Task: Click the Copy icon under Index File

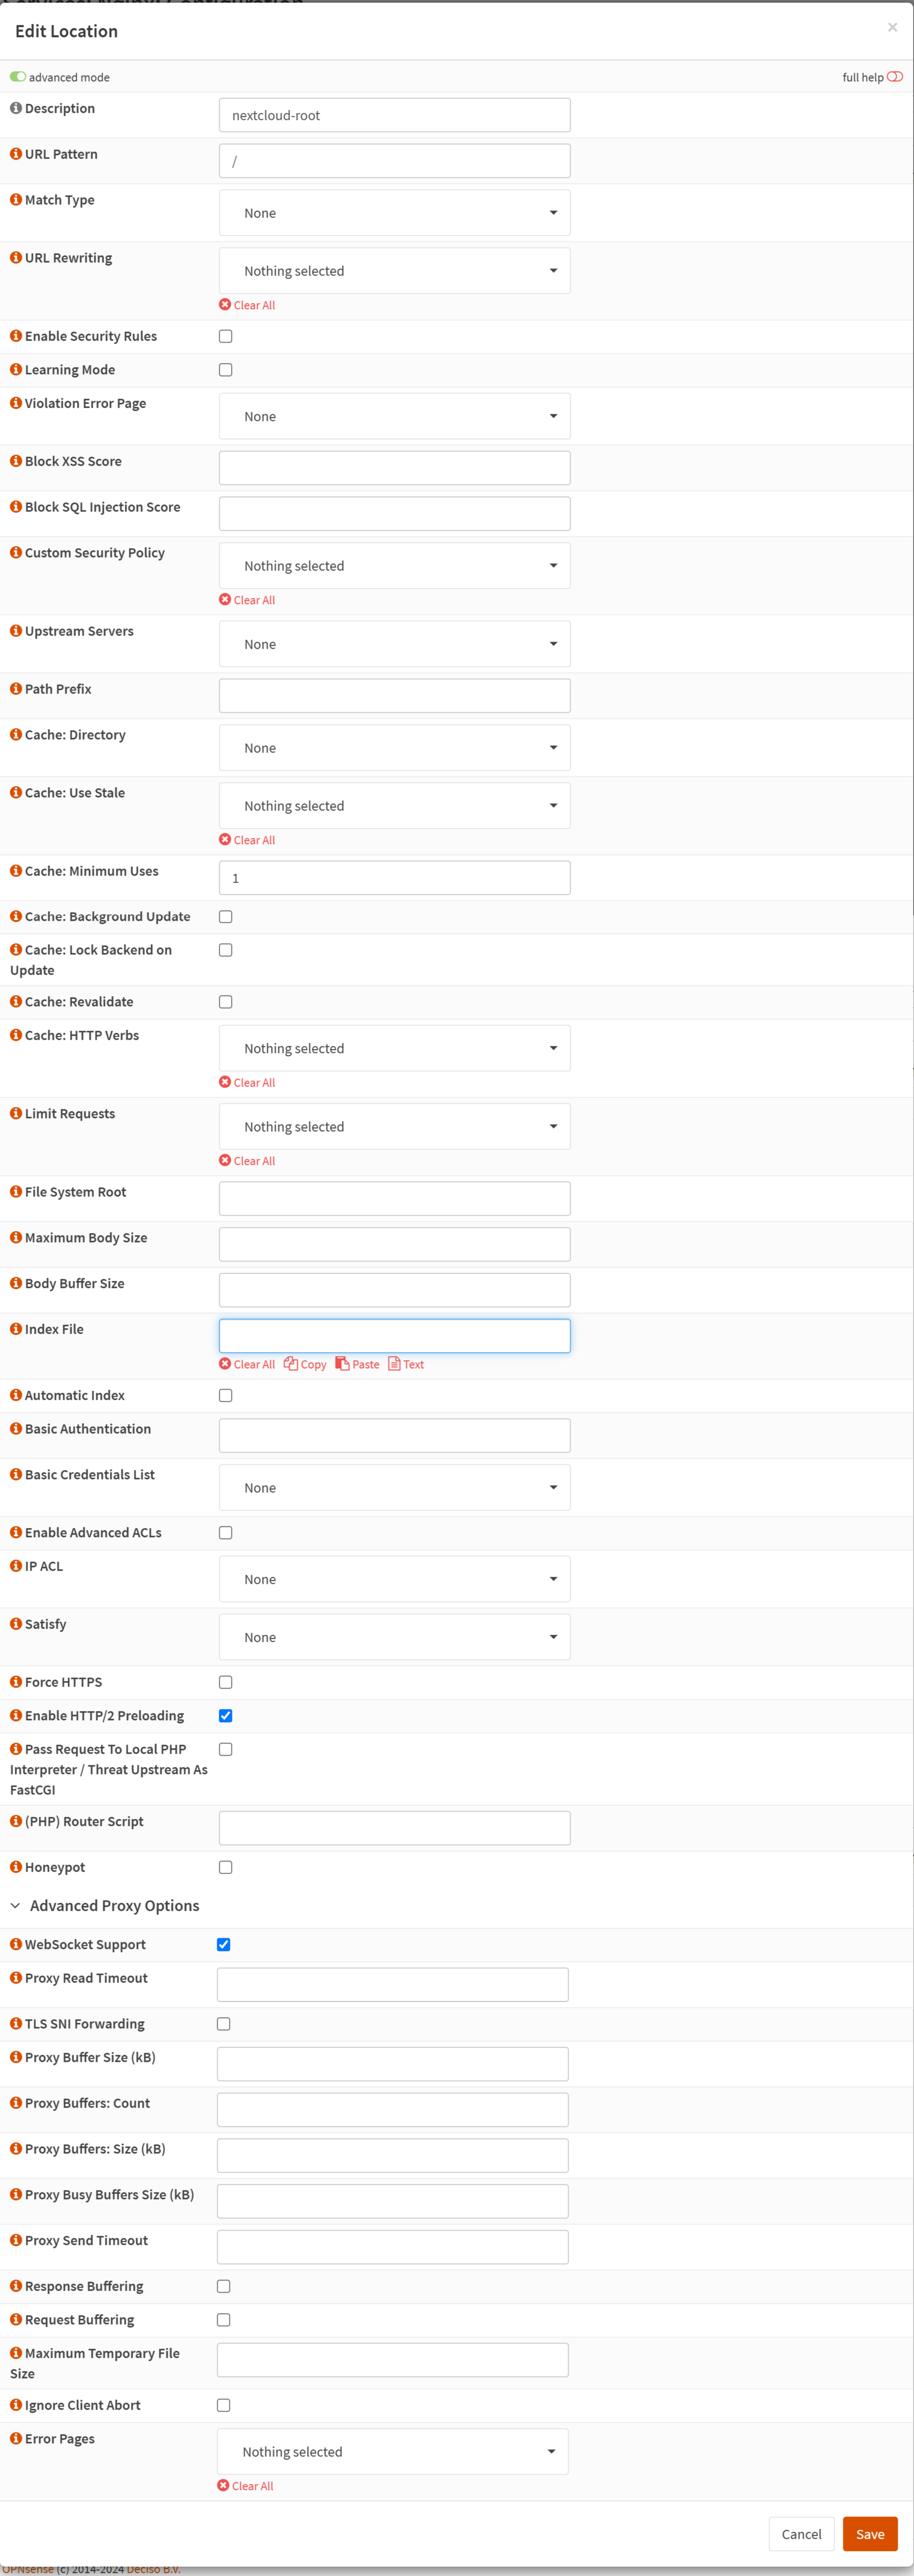Action: [291, 1364]
